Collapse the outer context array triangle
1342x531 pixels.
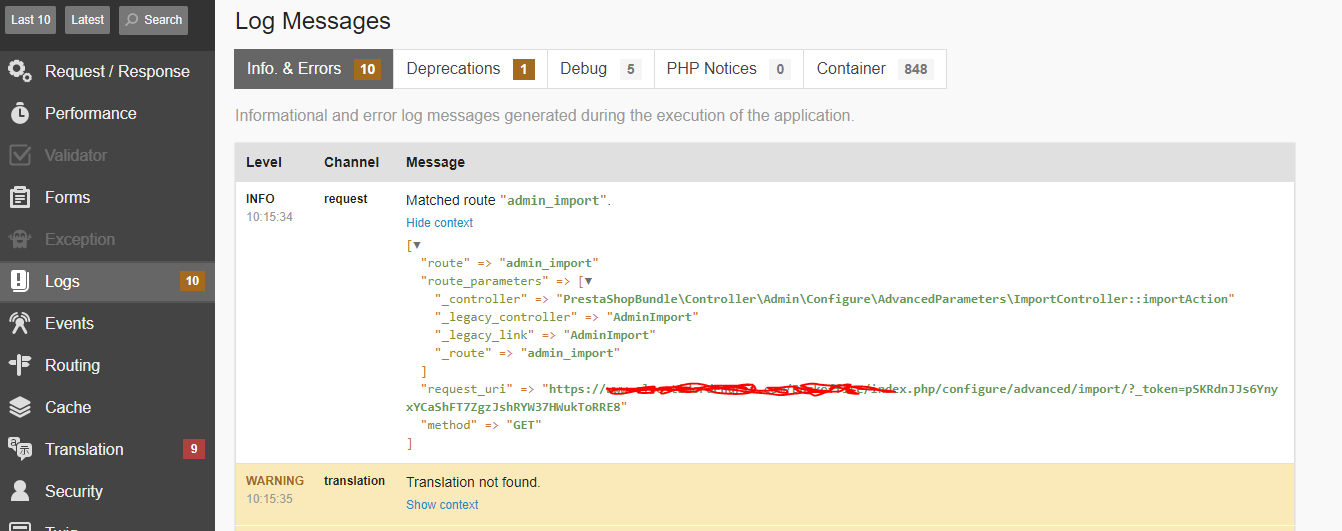click(x=417, y=245)
